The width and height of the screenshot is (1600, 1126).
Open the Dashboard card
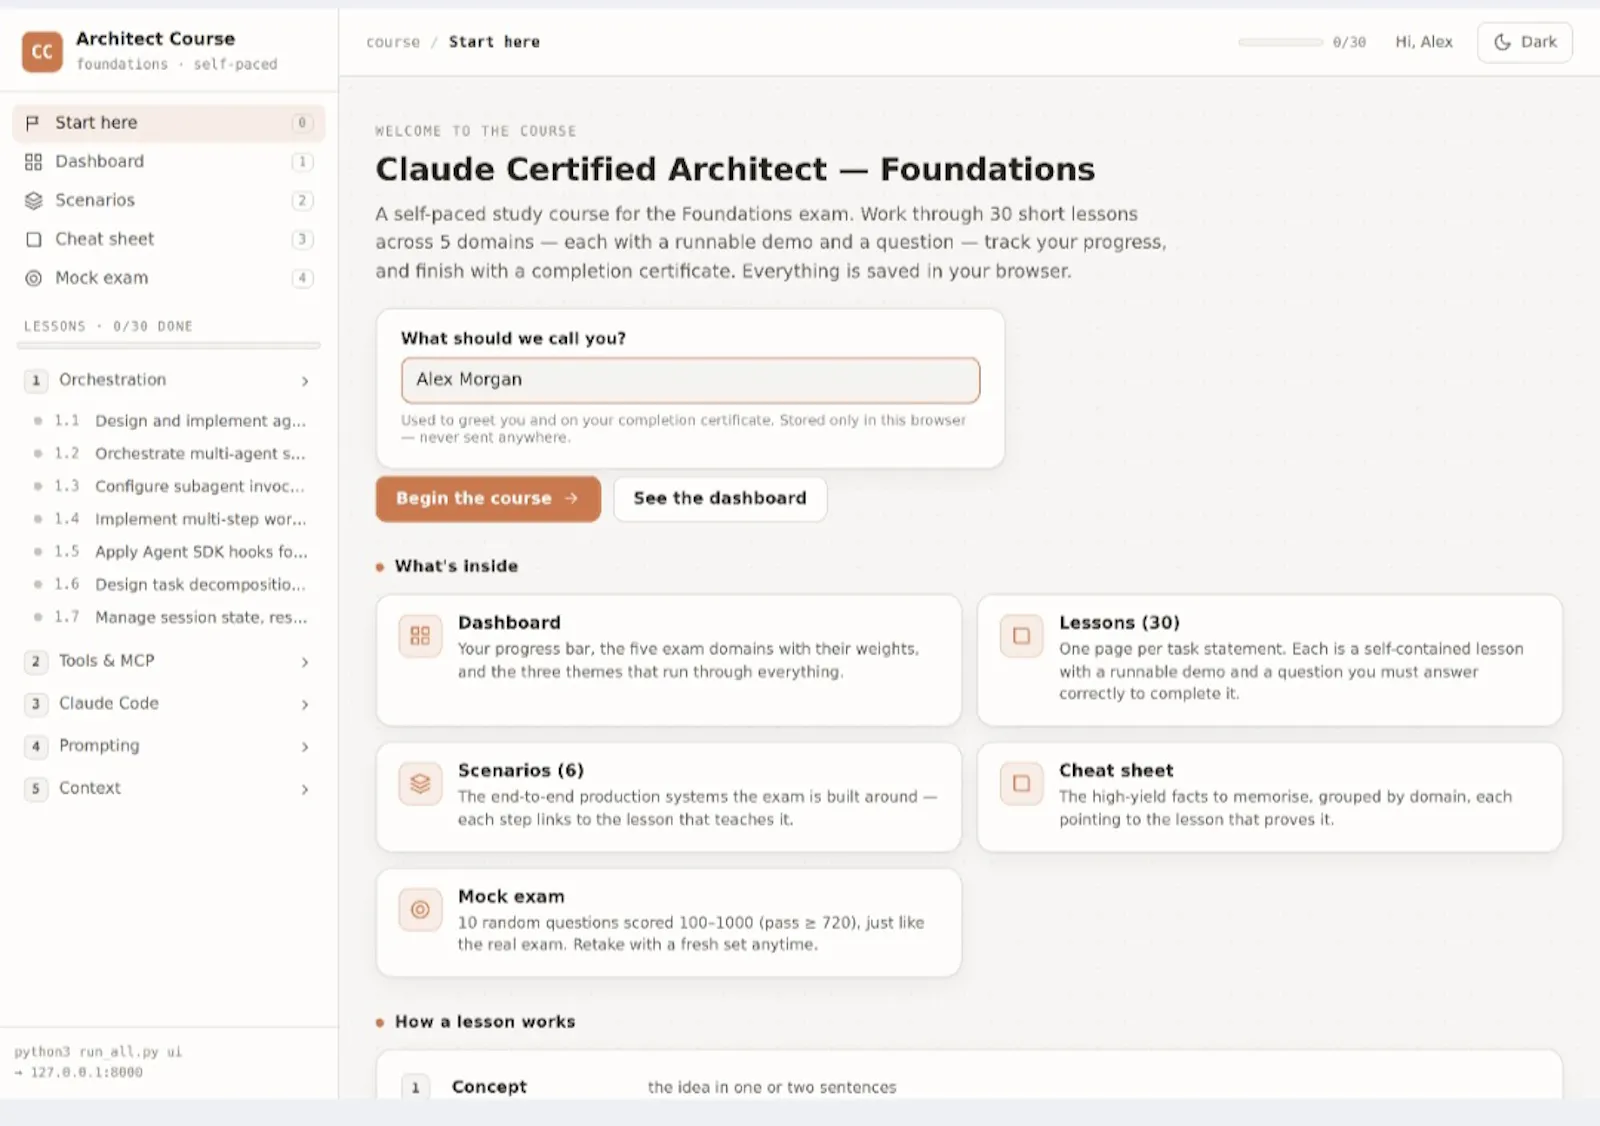point(668,660)
